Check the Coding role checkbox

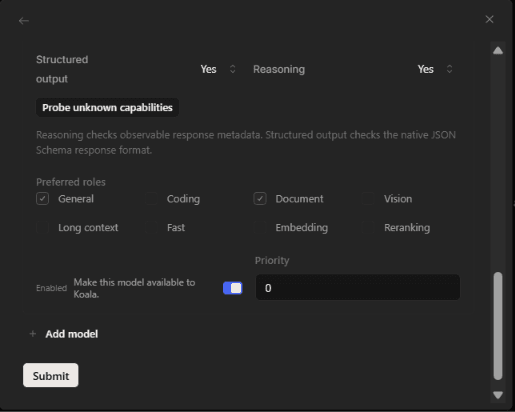point(151,199)
